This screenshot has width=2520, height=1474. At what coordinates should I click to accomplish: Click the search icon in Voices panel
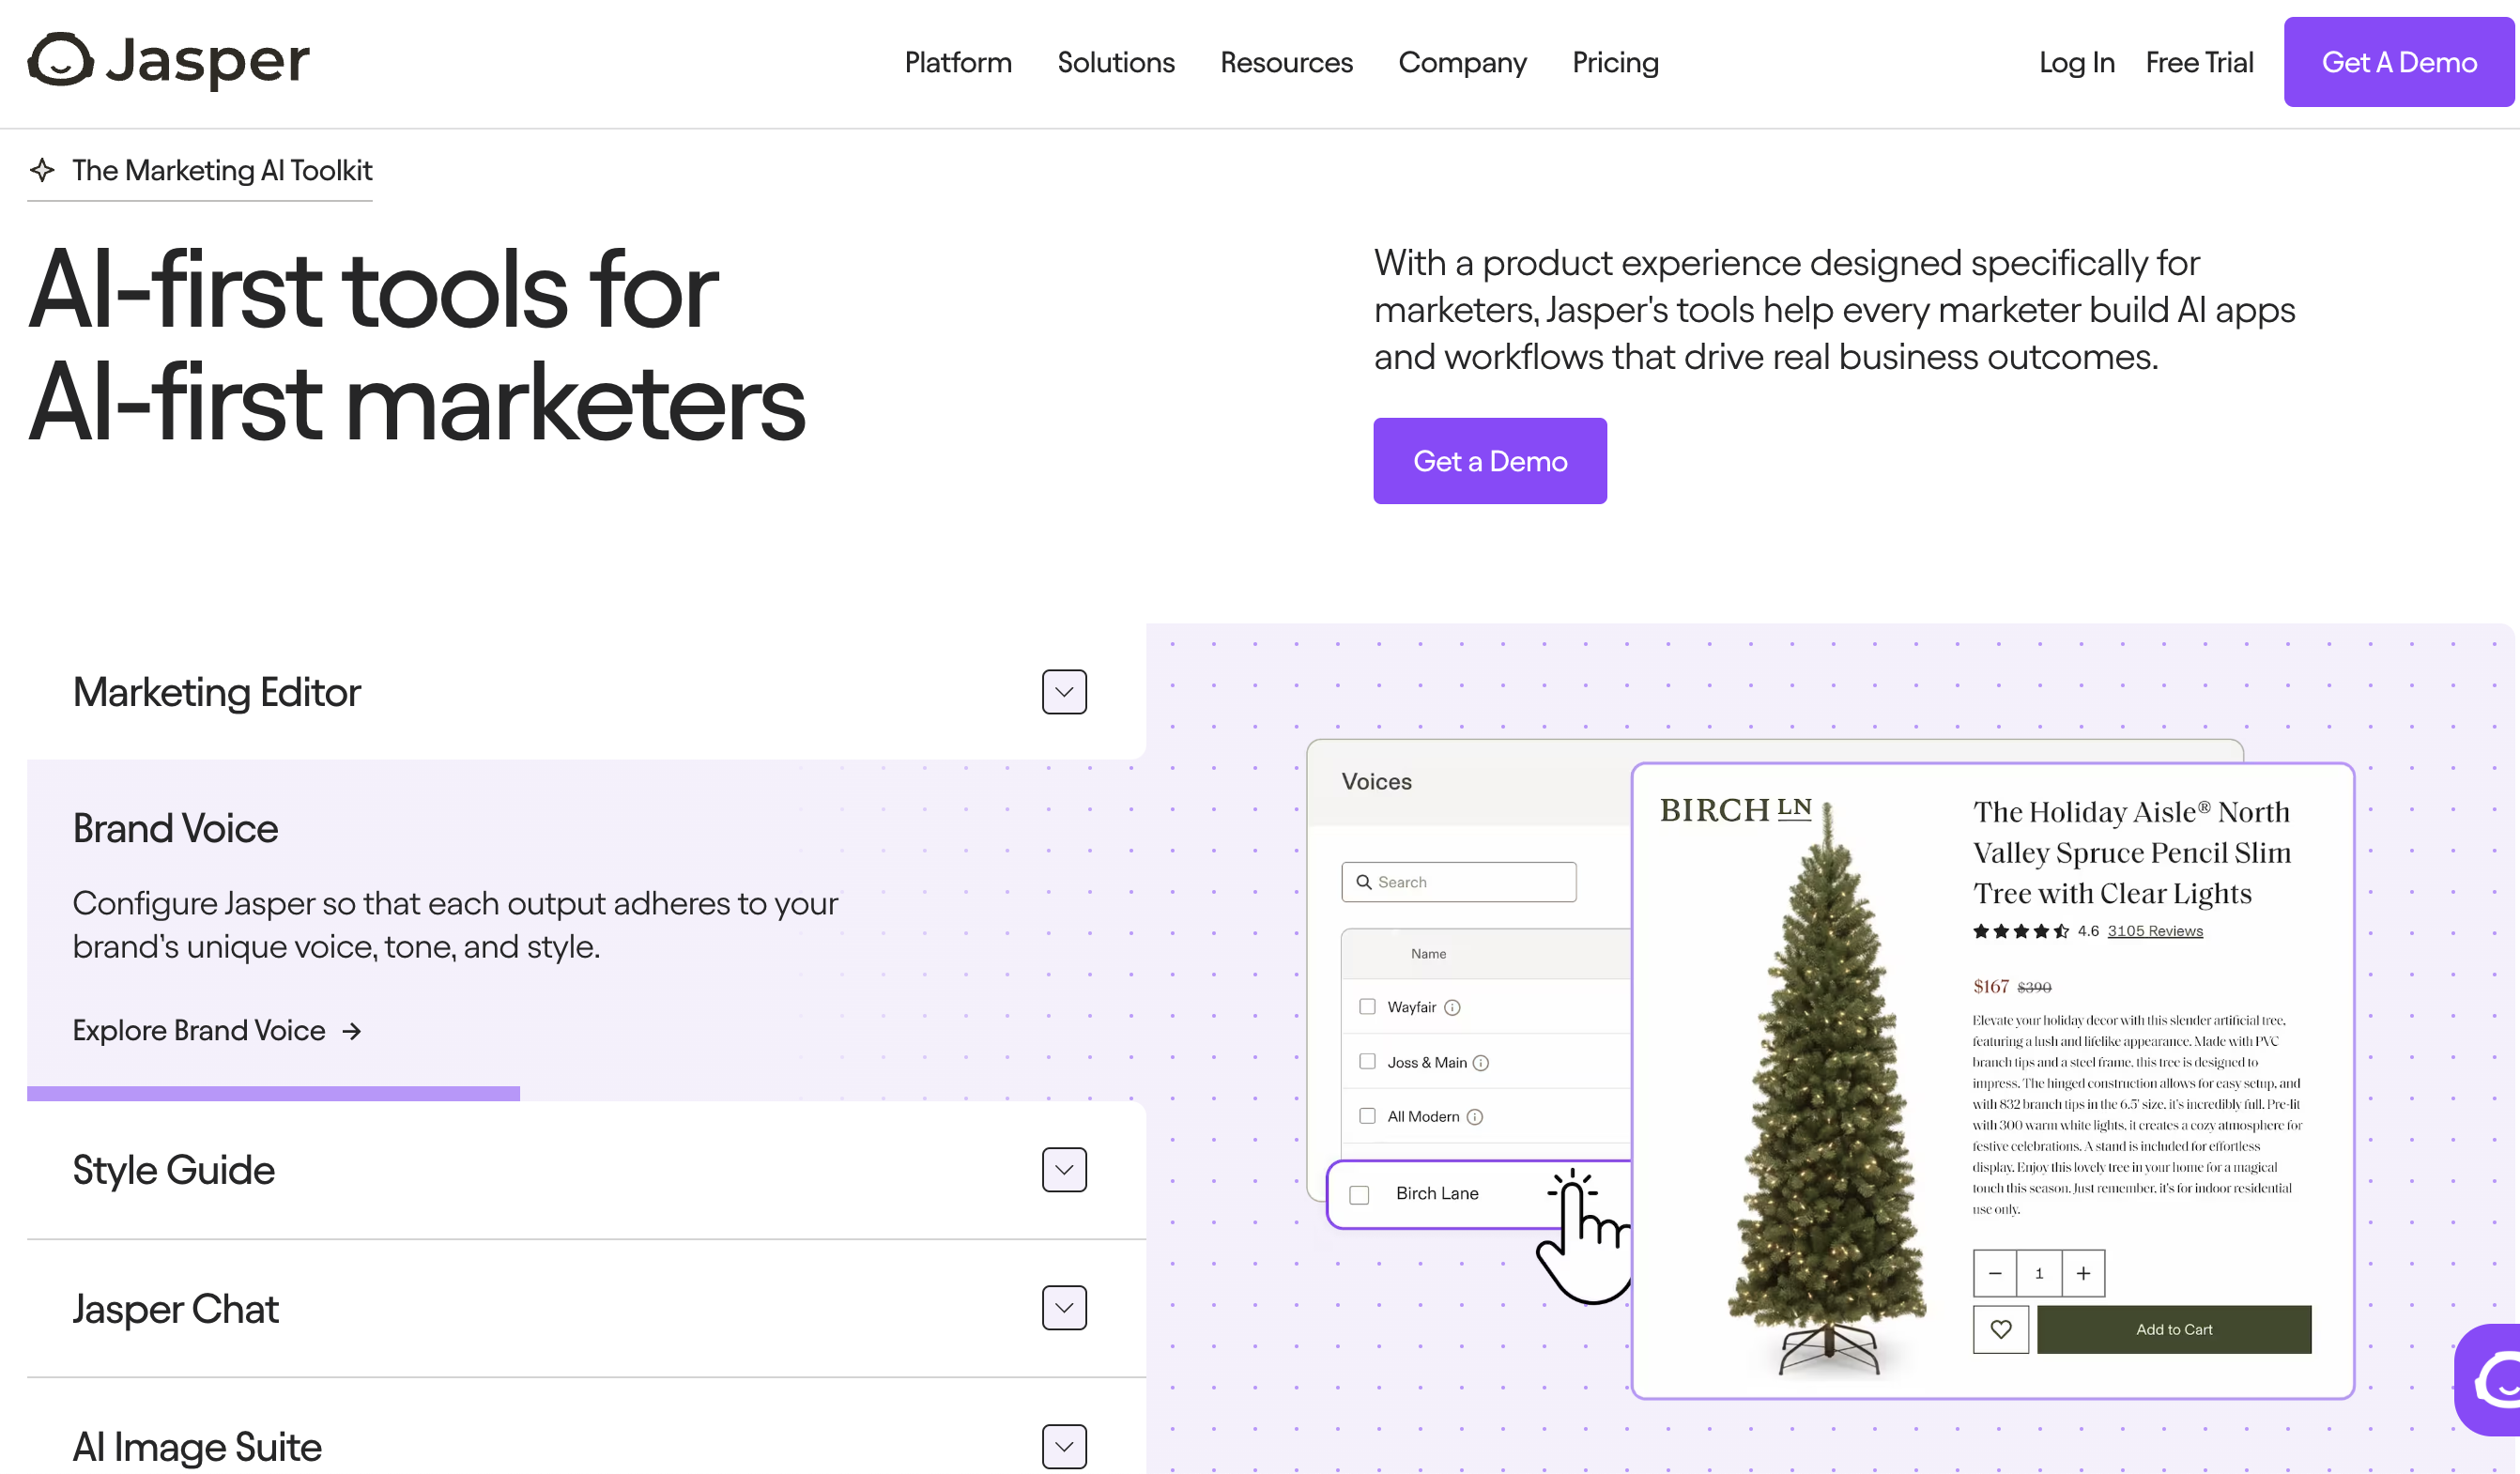[x=1363, y=881]
